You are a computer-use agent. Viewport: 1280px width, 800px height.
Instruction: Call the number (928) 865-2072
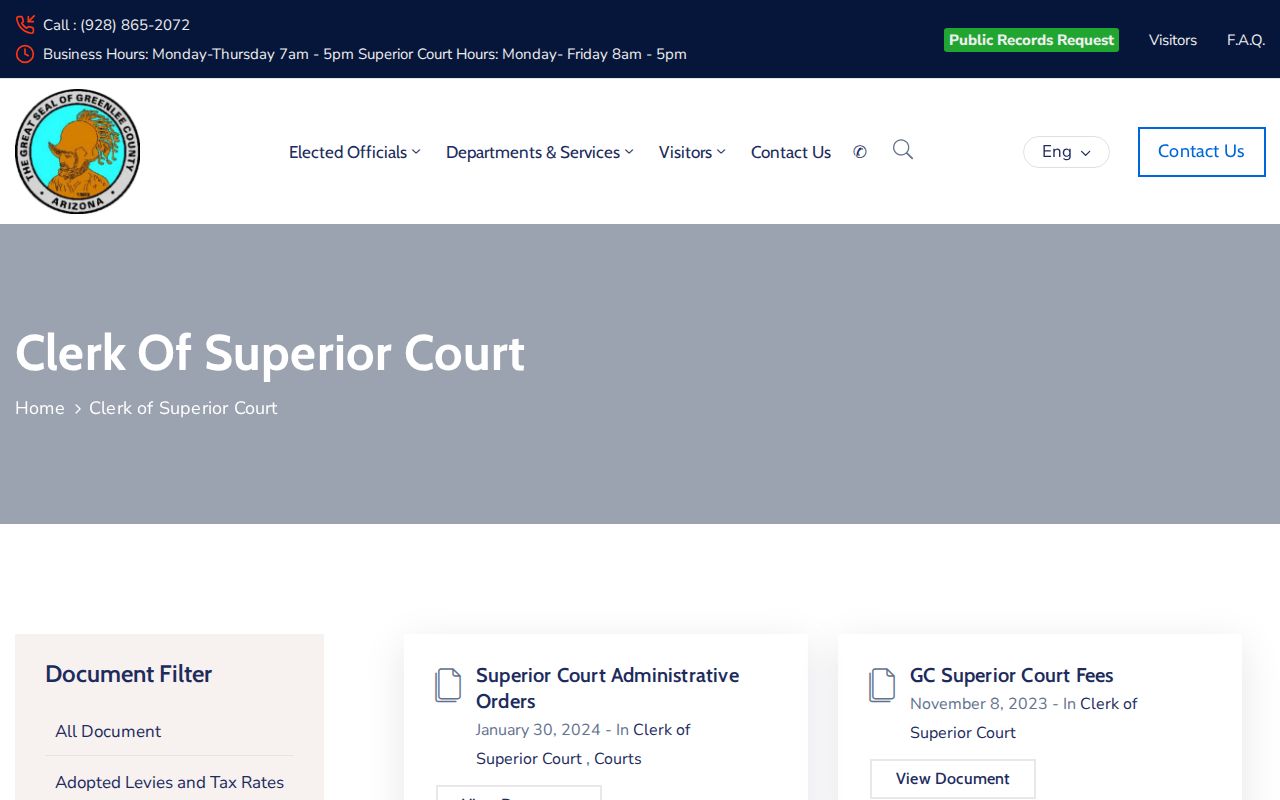135,25
